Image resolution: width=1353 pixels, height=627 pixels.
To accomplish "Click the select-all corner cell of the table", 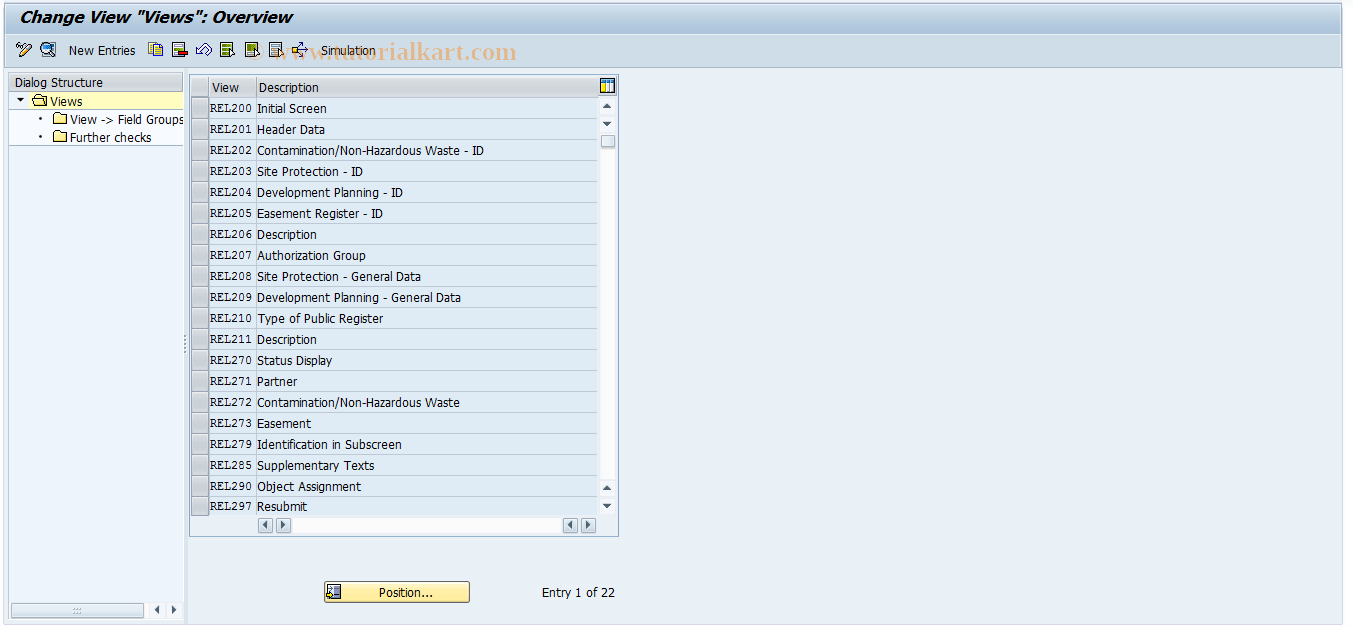I will click(x=200, y=87).
